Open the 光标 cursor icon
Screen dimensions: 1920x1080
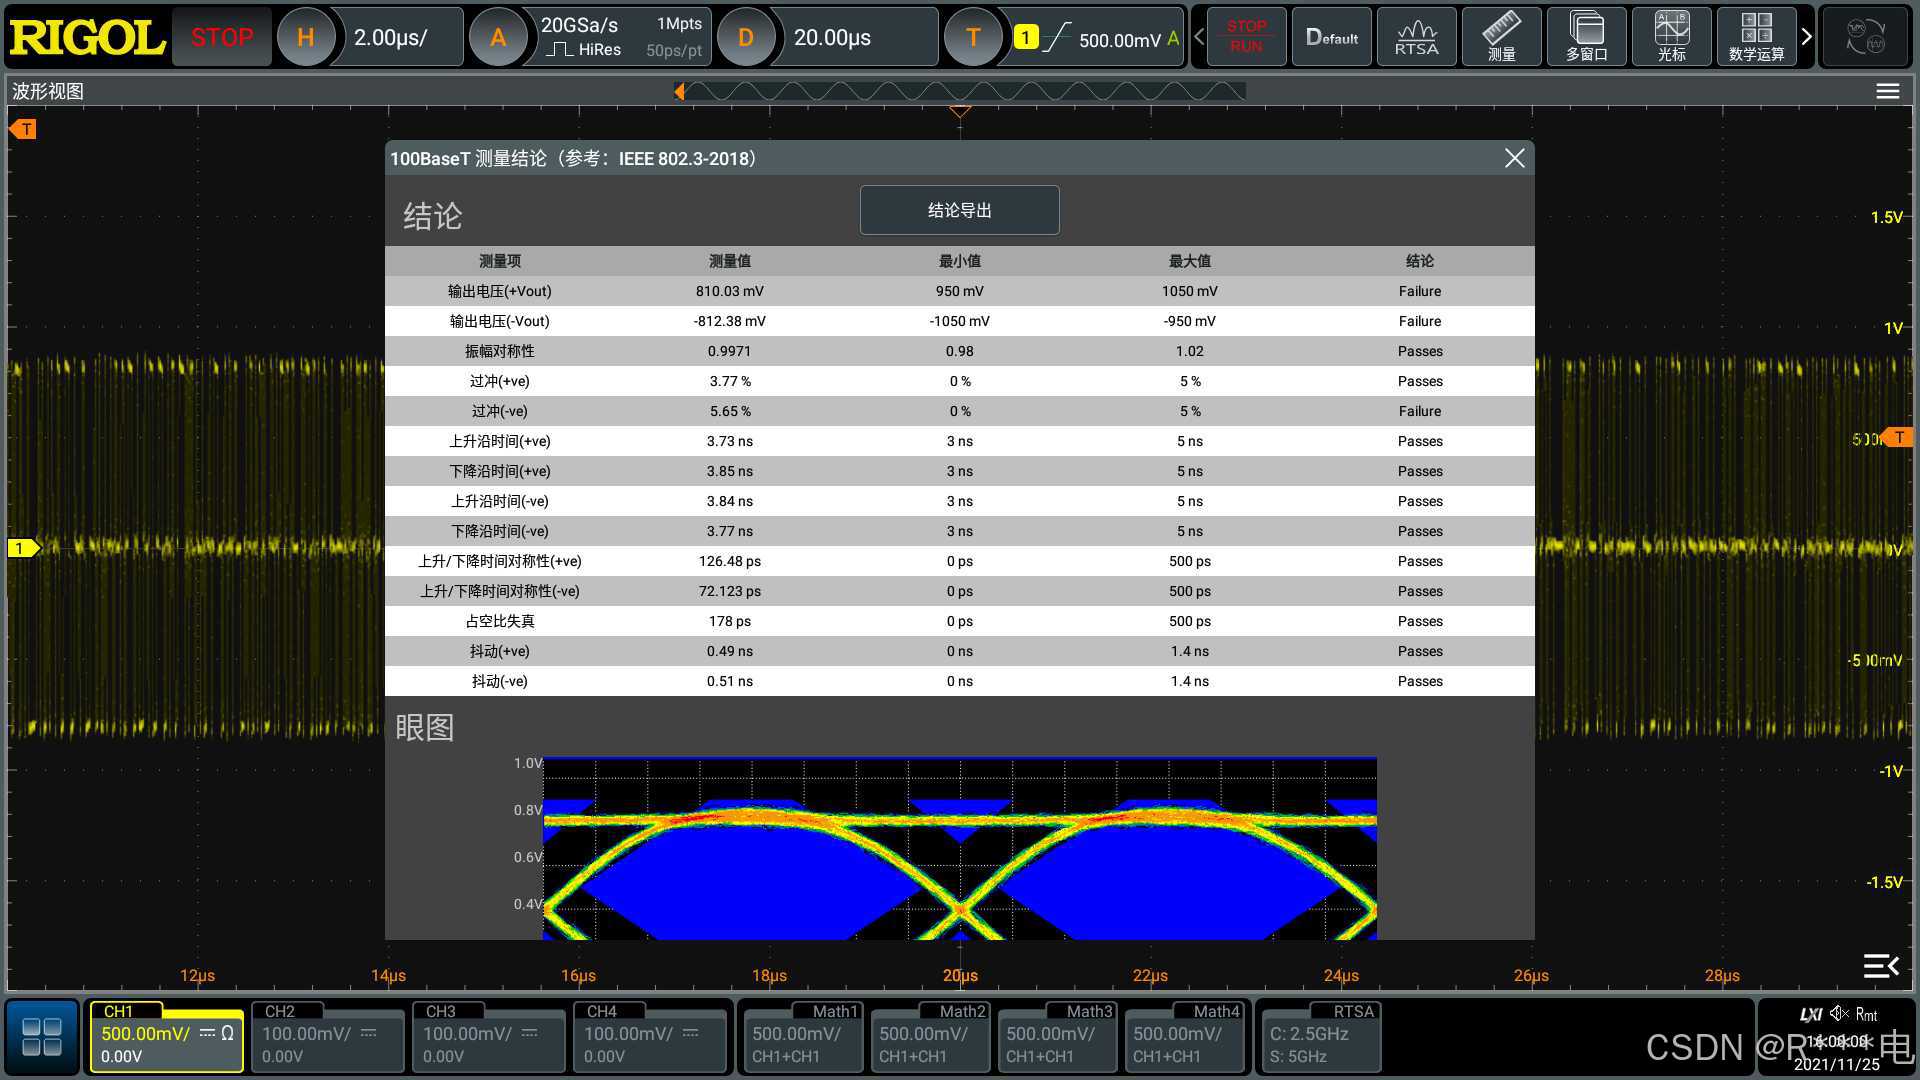point(1671,37)
